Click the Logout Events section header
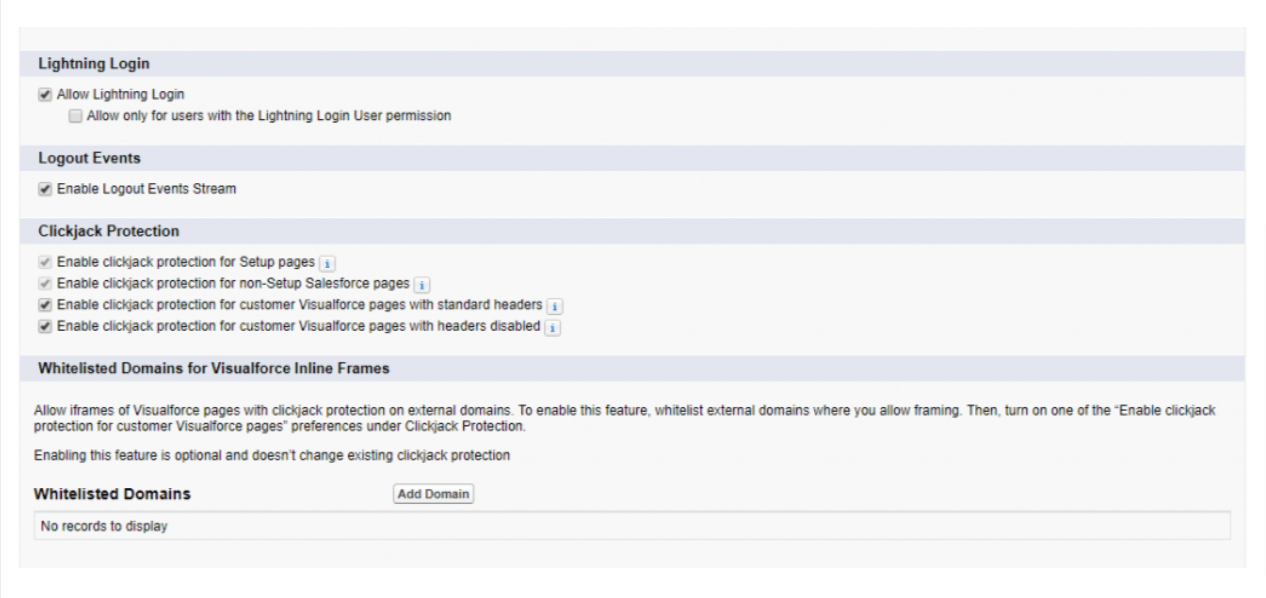This screenshot has height=598, width=1266. [88, 158]
